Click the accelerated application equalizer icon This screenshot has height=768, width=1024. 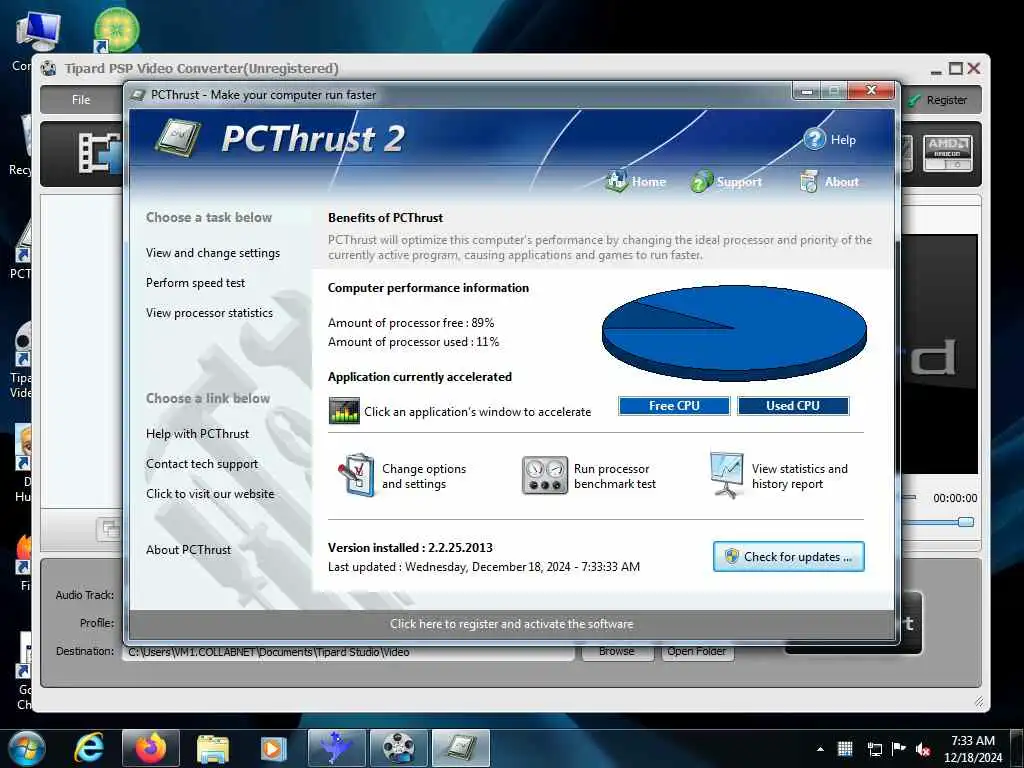click(x=344, y=411)
